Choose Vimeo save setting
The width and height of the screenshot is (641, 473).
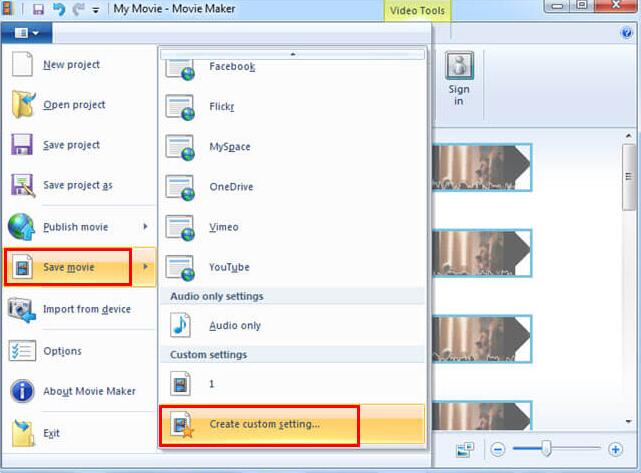292,227
